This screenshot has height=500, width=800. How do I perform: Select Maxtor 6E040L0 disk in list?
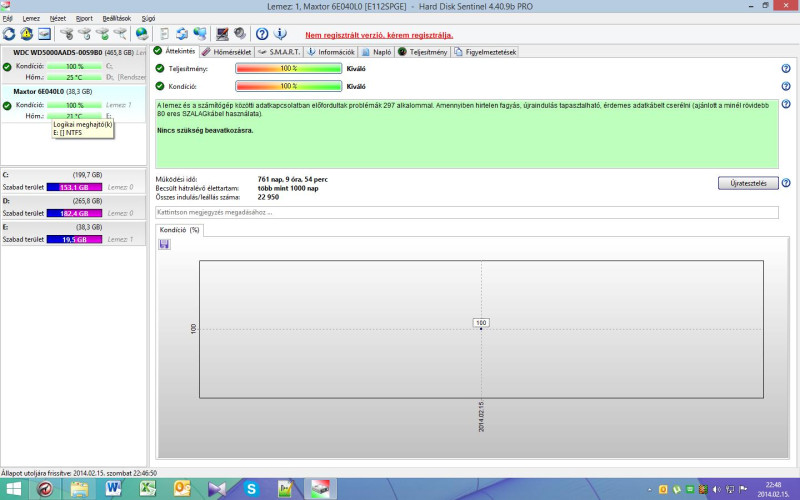coord(73,104)
